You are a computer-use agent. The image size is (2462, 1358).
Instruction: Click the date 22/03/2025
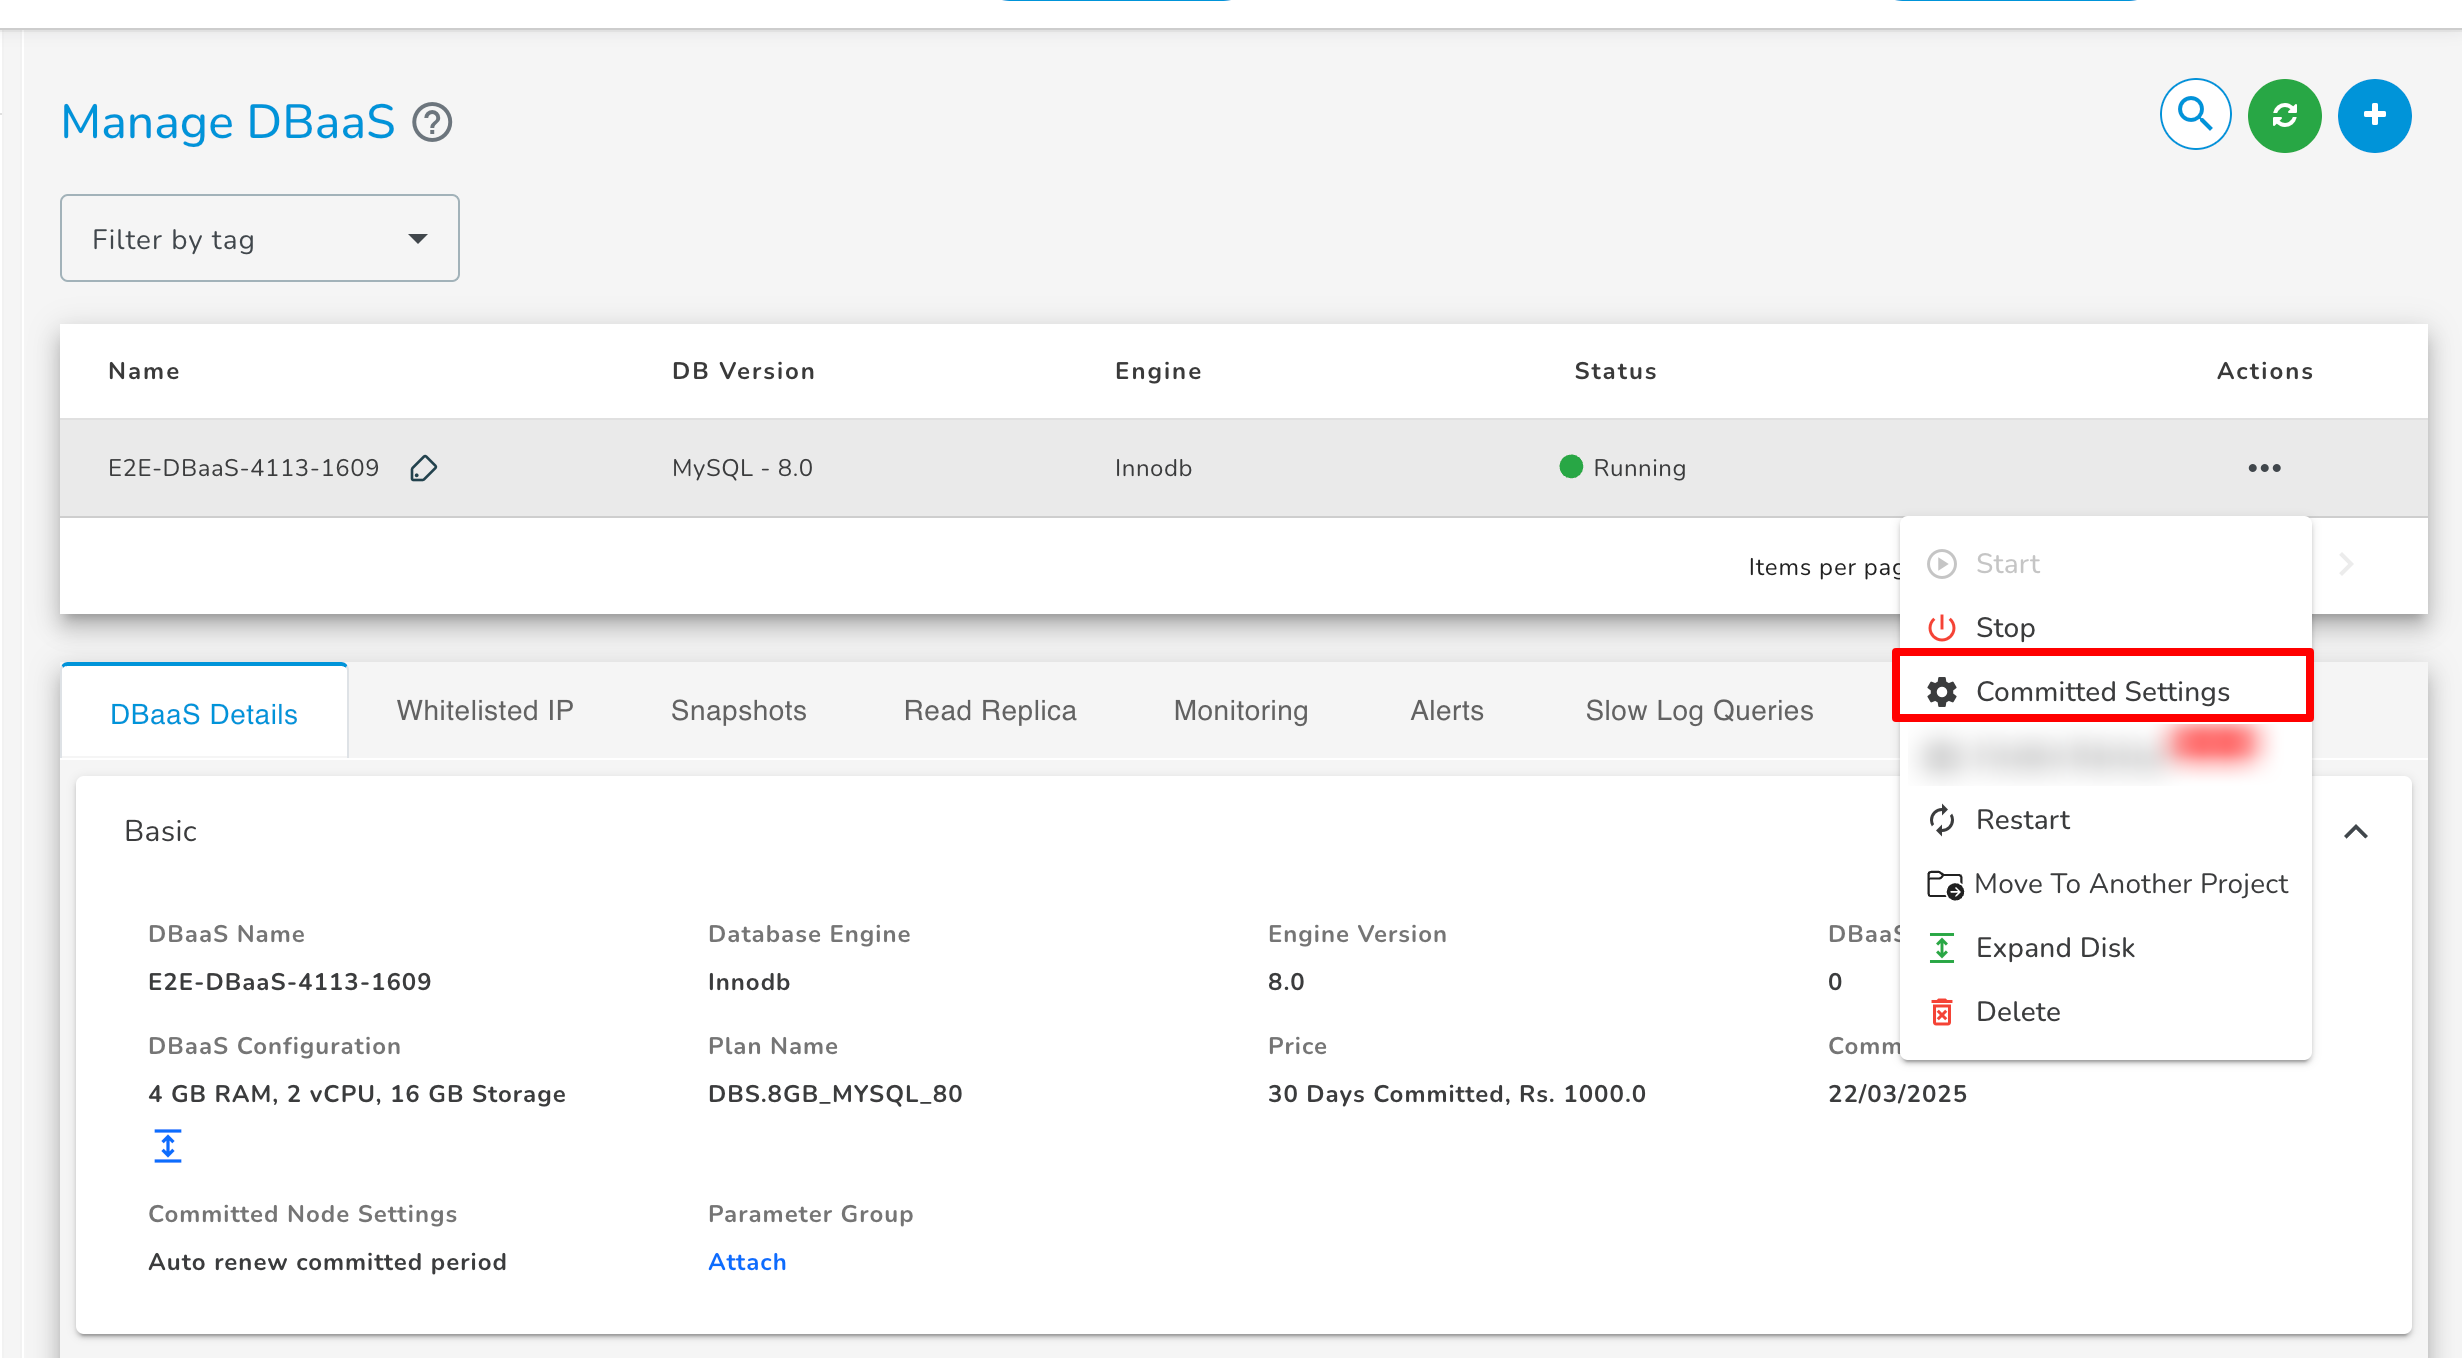pos(1897,1094)
